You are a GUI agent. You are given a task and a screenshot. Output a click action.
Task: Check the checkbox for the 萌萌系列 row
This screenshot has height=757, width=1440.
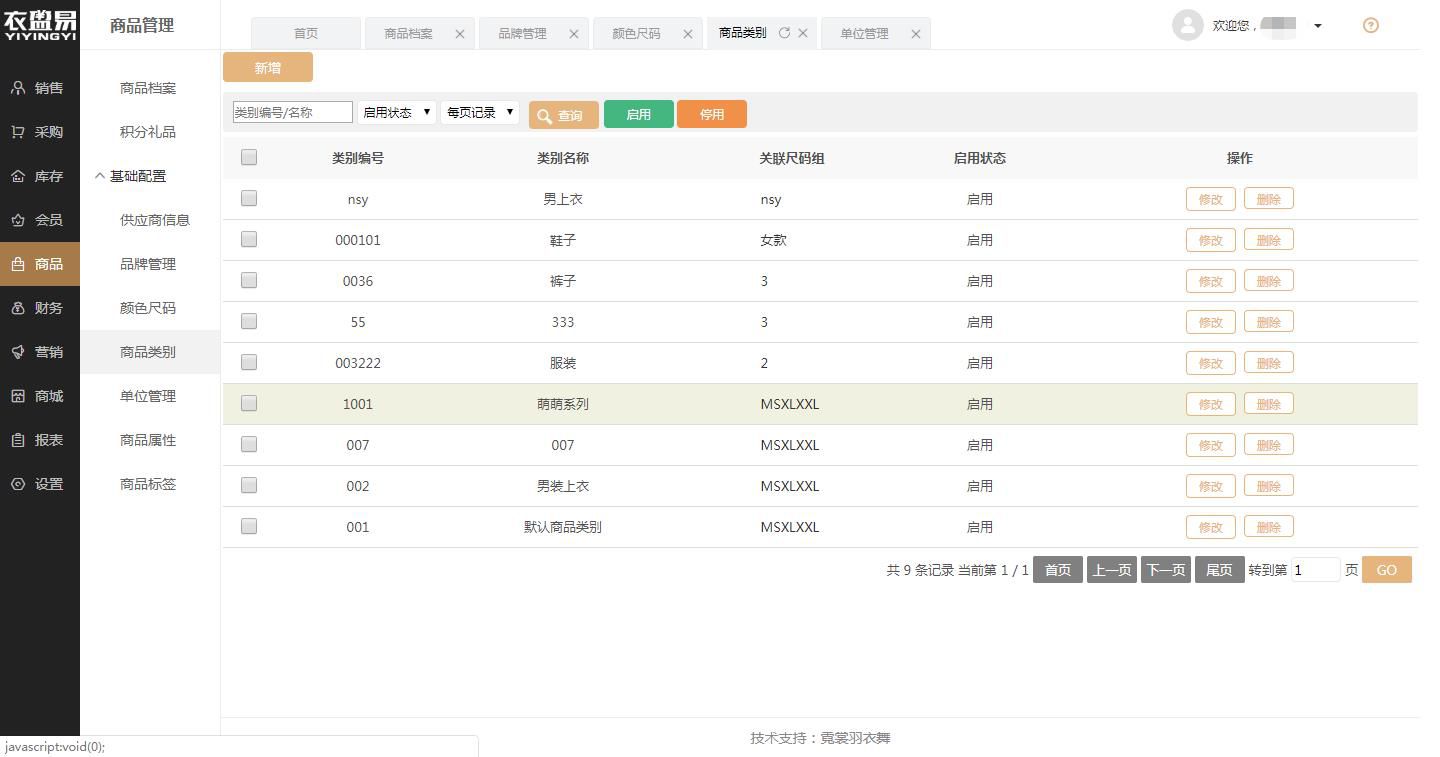tap(248, 403)
